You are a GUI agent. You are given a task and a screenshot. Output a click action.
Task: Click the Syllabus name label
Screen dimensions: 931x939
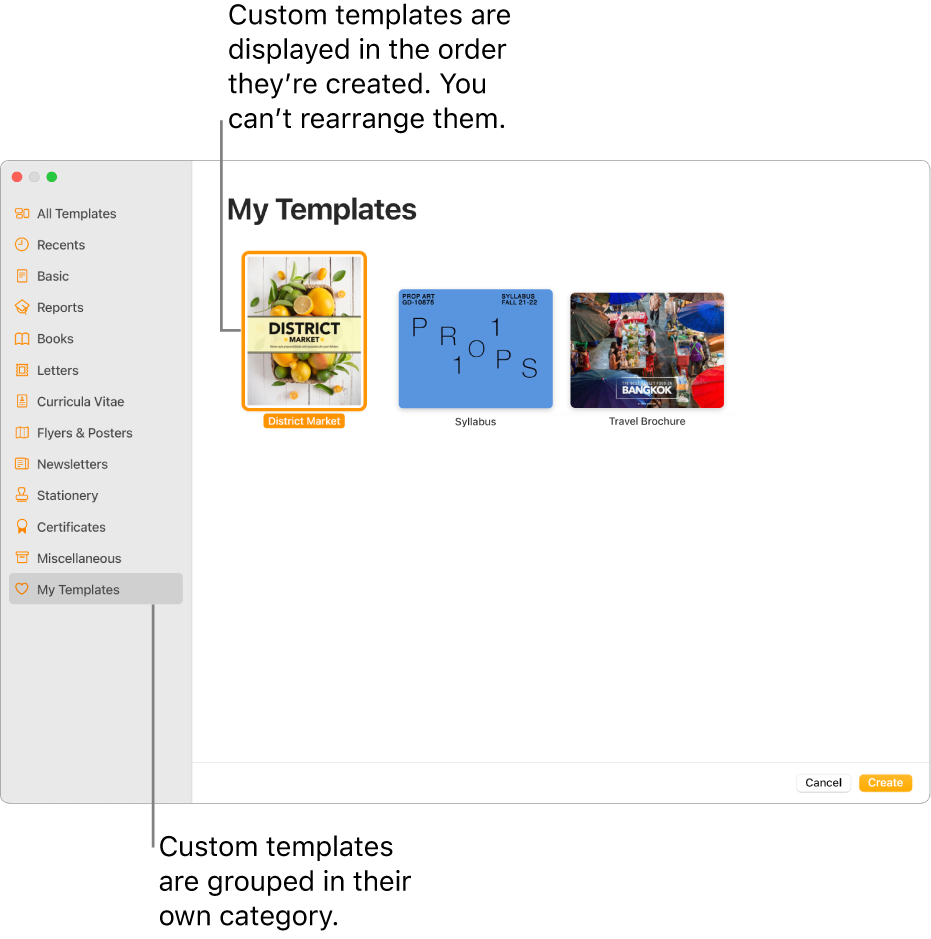click(x=475, y=422)
